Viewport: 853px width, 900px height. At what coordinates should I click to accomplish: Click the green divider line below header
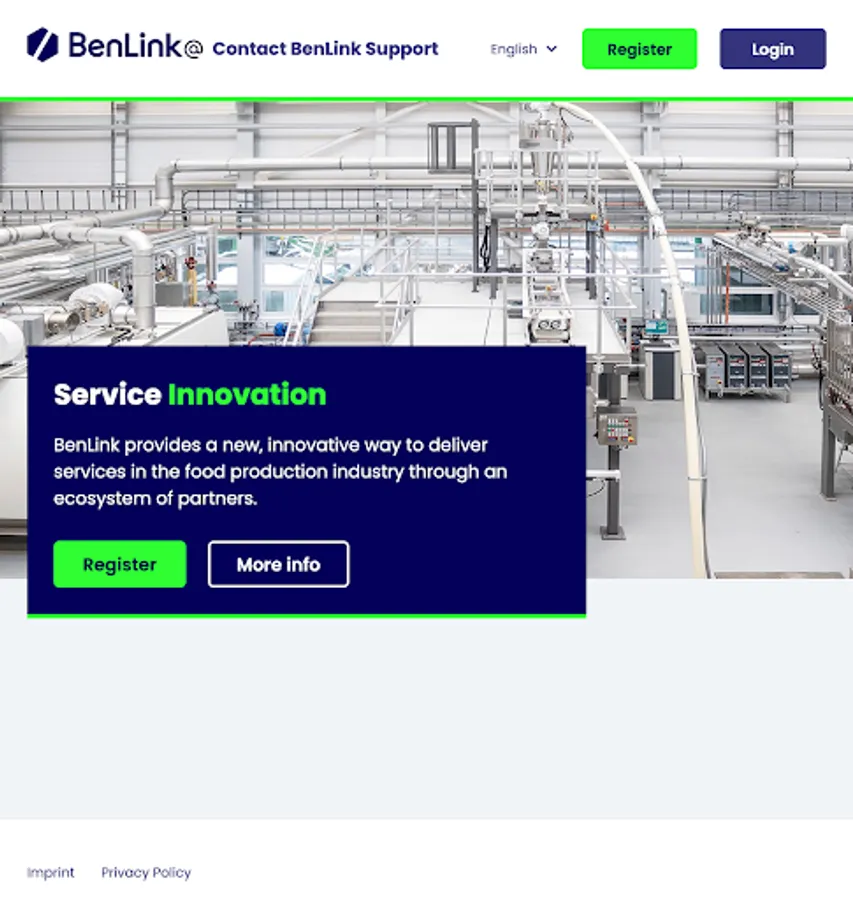coord(426,99)
